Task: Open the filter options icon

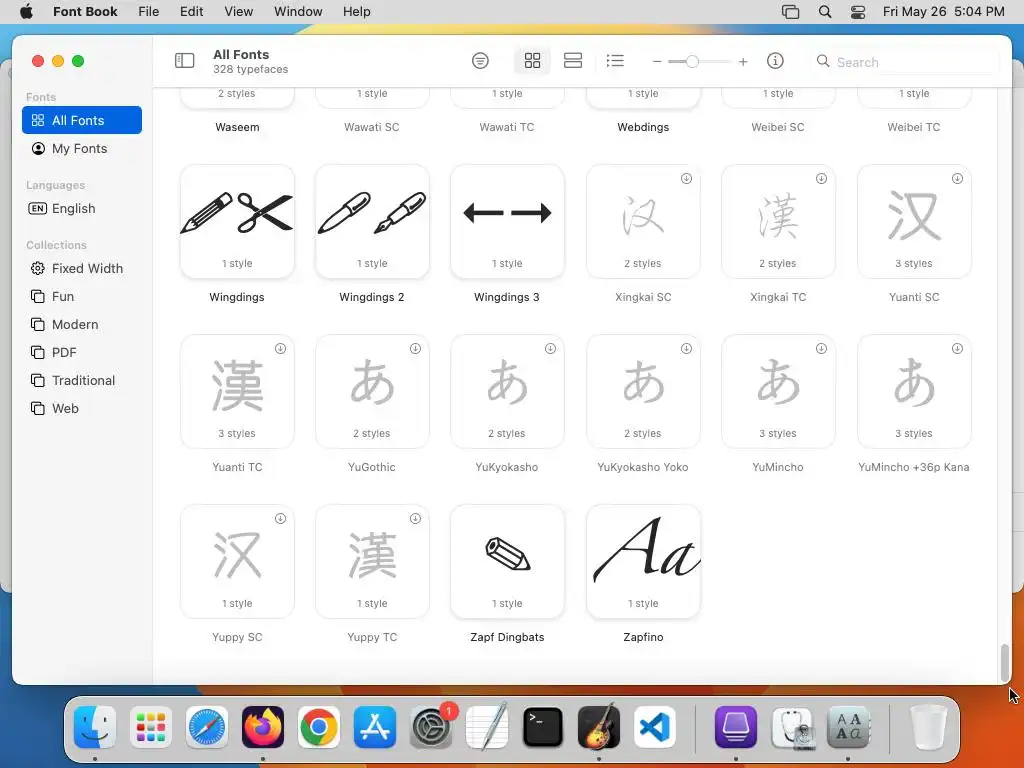Action: (x=480, y=61)
